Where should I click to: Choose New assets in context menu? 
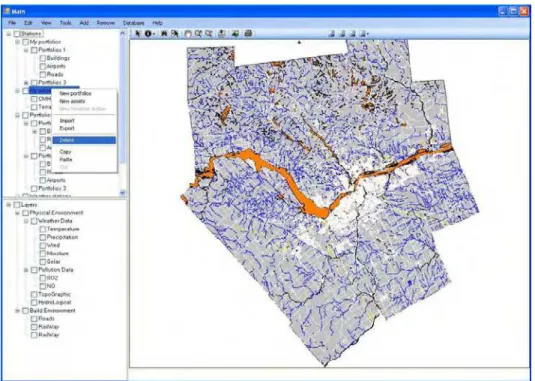click(72, 101)
